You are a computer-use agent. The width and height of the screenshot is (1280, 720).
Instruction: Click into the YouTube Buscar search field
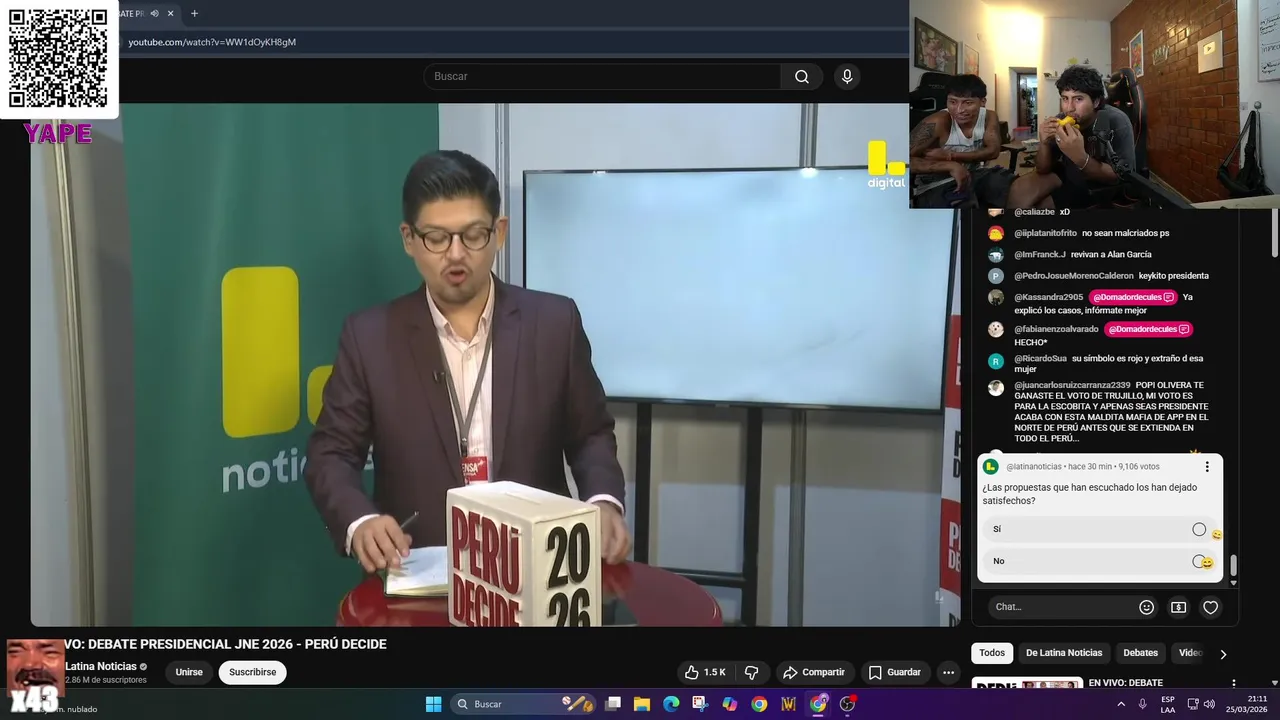[x=603, y=77]
